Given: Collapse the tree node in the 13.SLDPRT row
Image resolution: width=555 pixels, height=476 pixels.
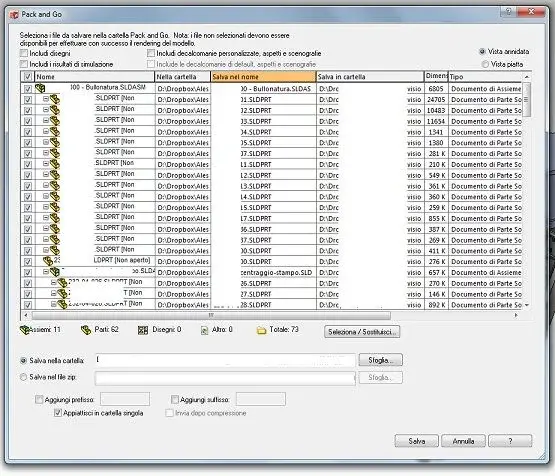Looking at the screenshot, I should click(x=46, y=185).
